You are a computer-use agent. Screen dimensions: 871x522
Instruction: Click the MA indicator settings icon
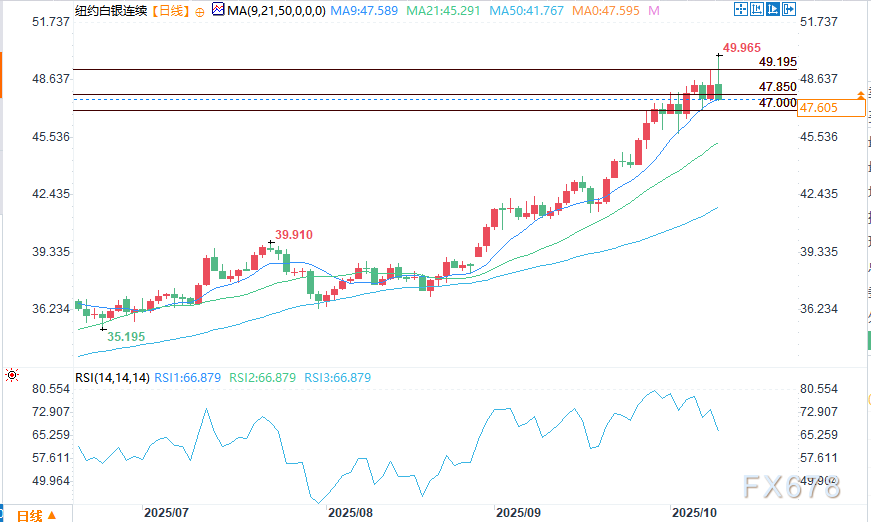click(x=217, y=10)
